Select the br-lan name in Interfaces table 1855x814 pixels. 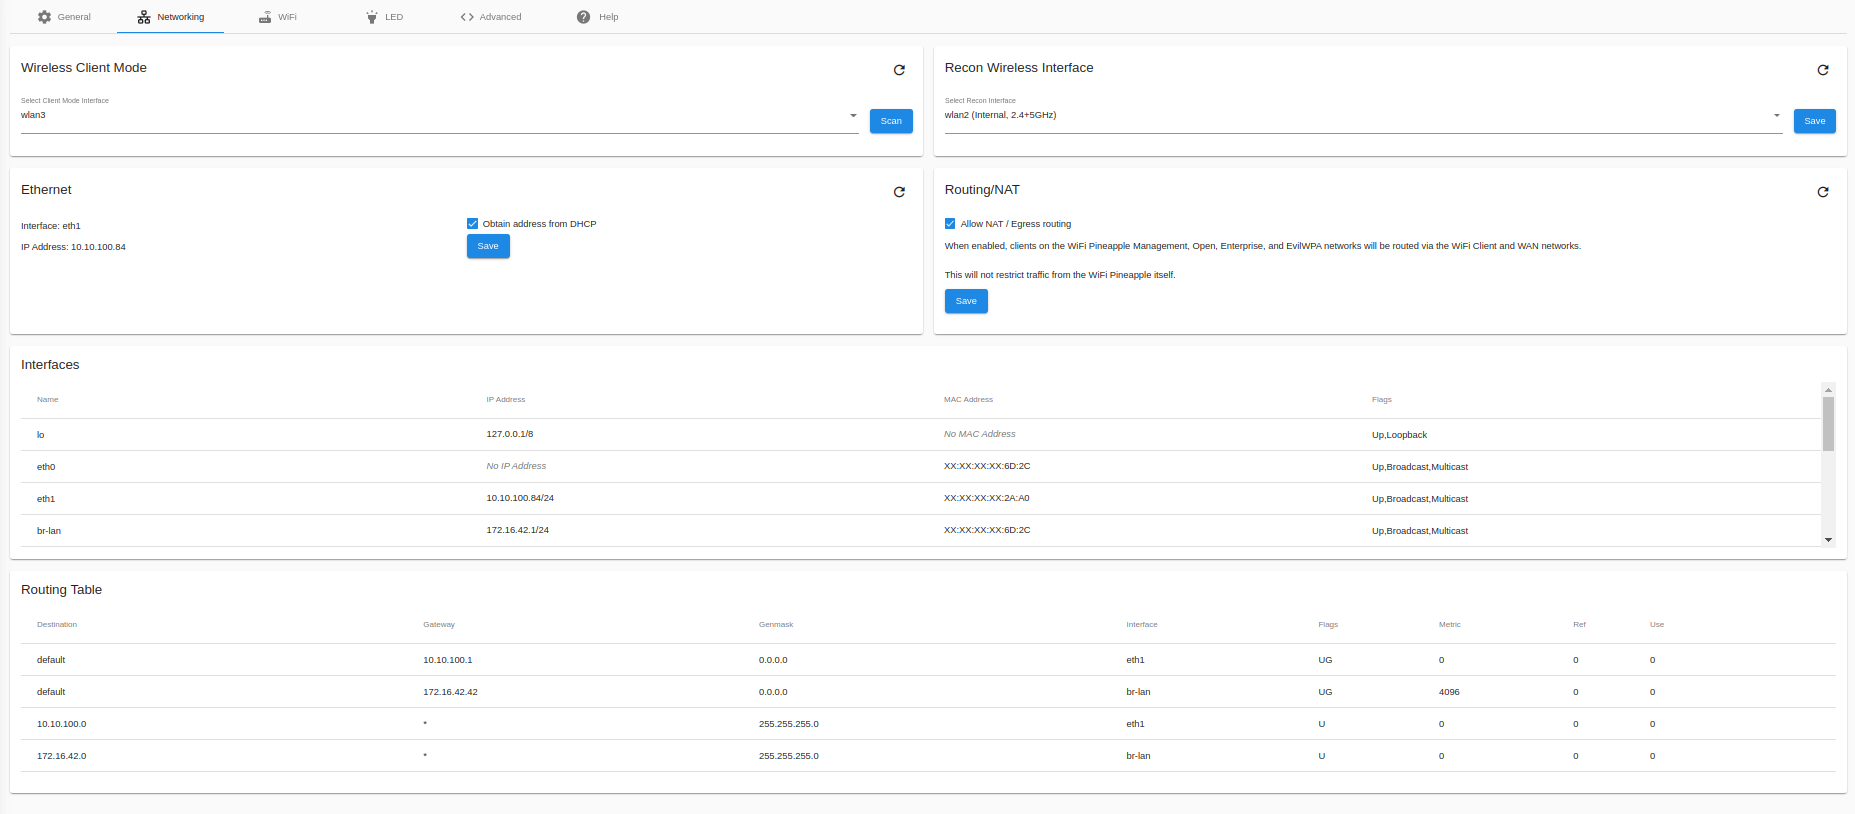tap(49, 531)
